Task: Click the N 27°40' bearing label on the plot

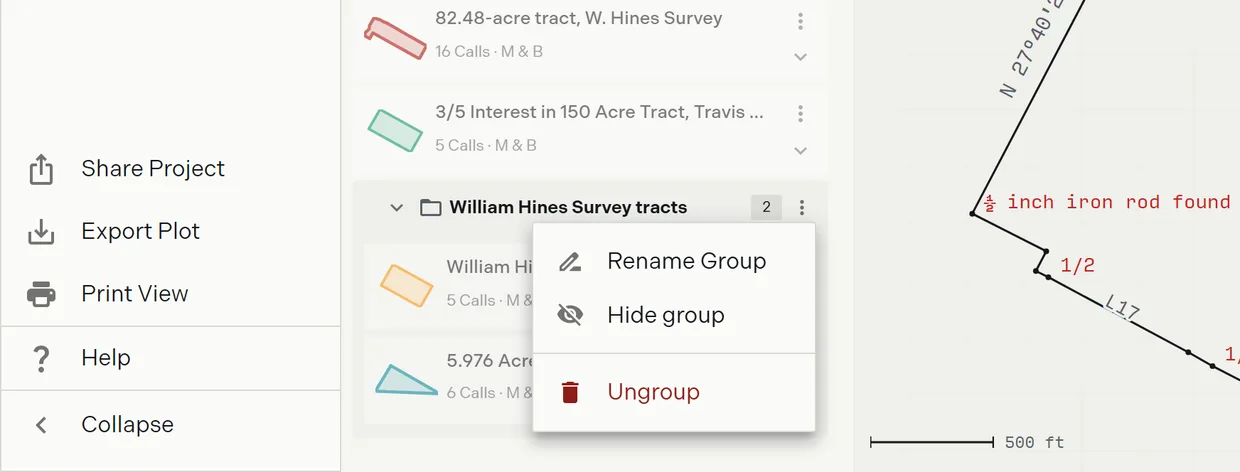Action: coord(1034,48)
